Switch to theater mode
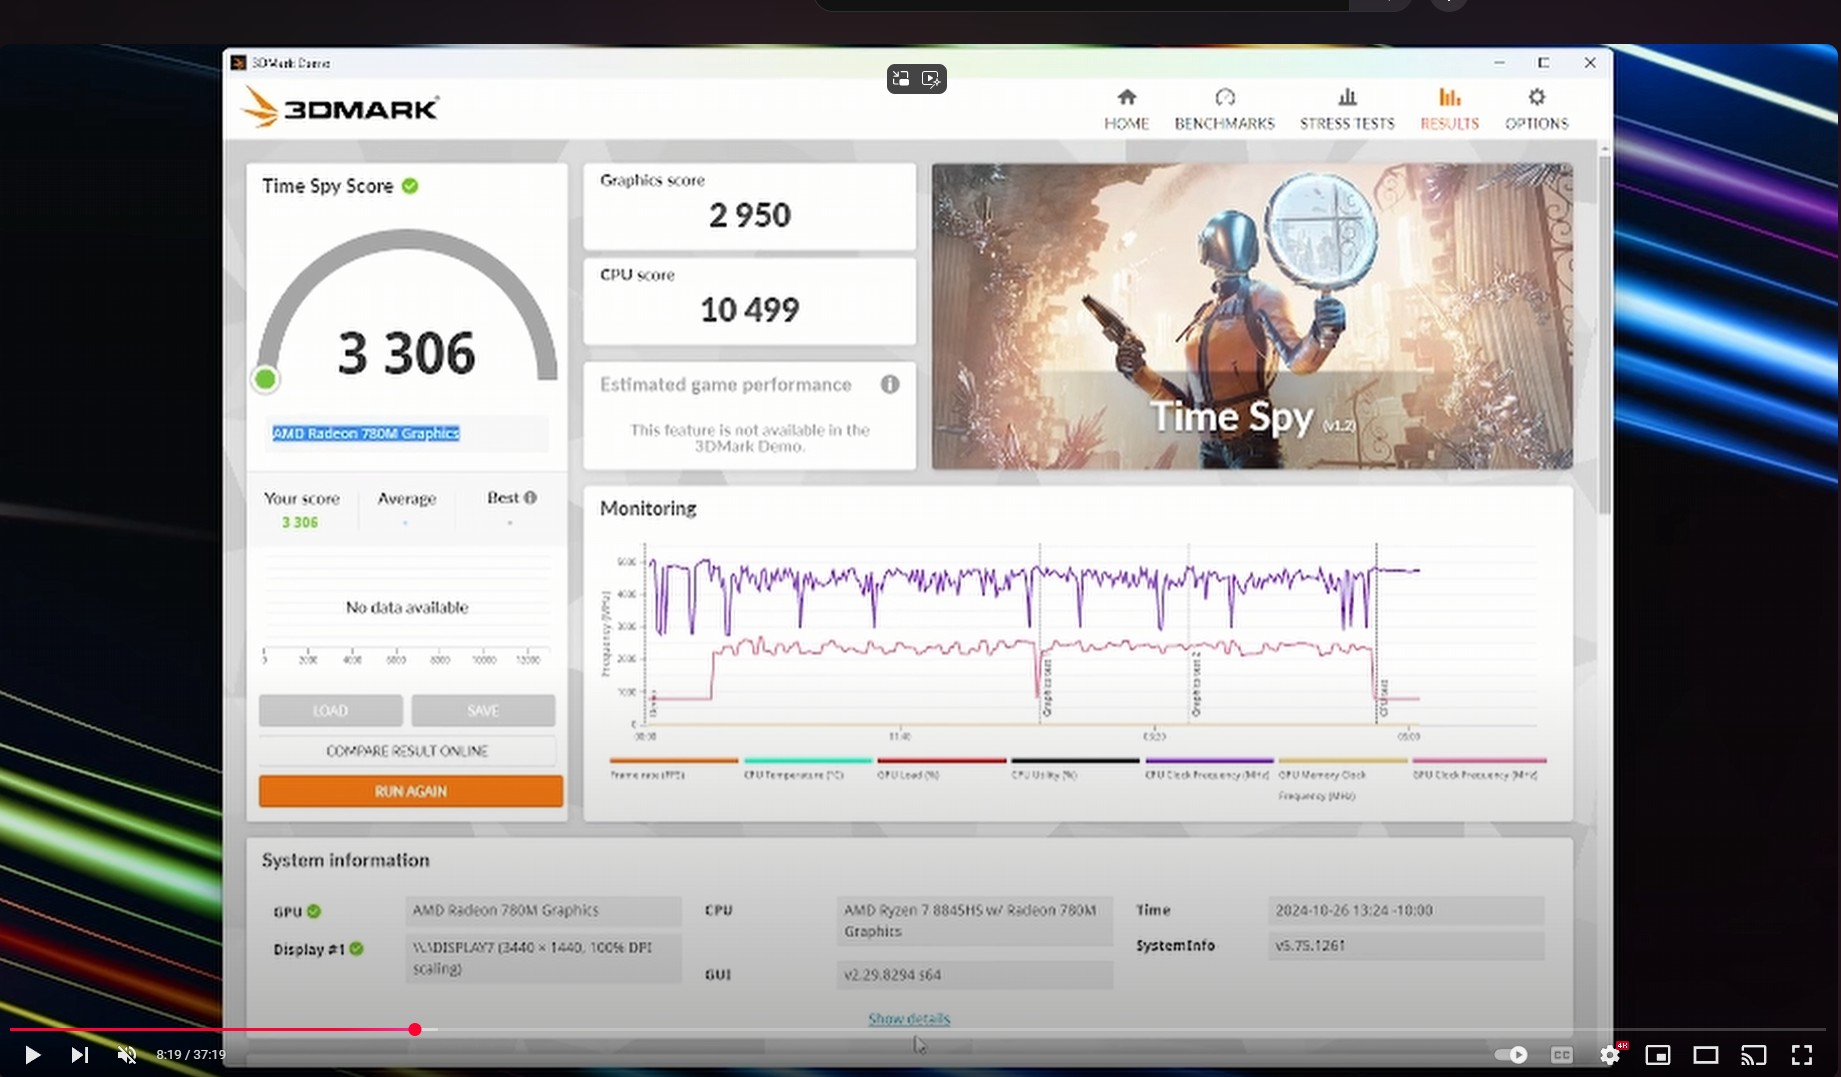Viewport: 1841px width, 1077px height. click(x=1706, y=1055)
